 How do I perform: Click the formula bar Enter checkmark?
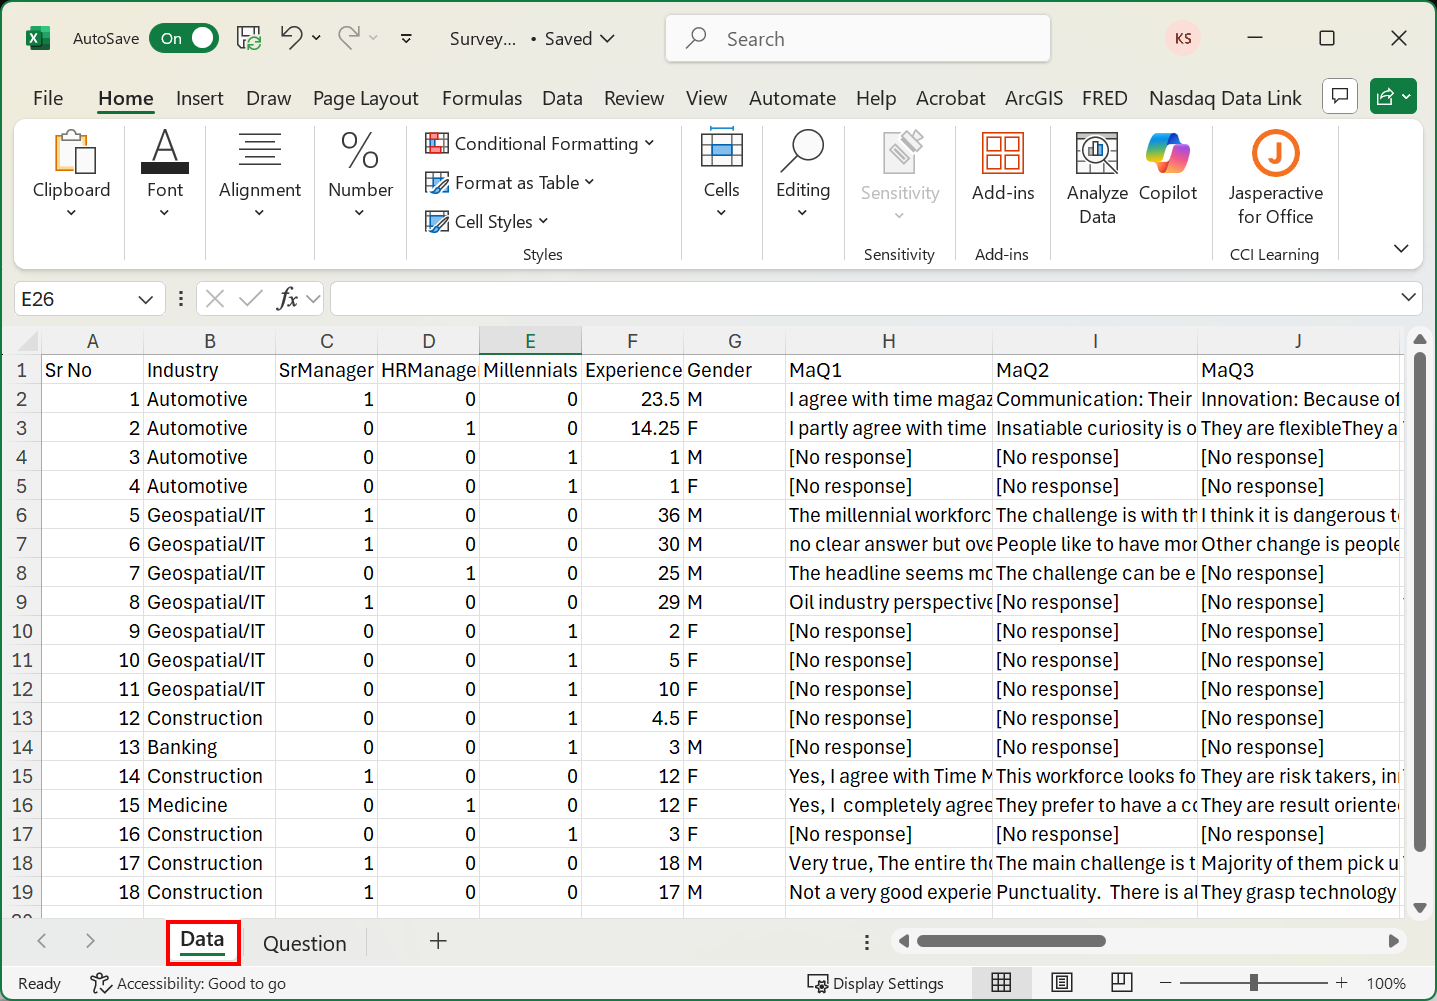[251, 298]
